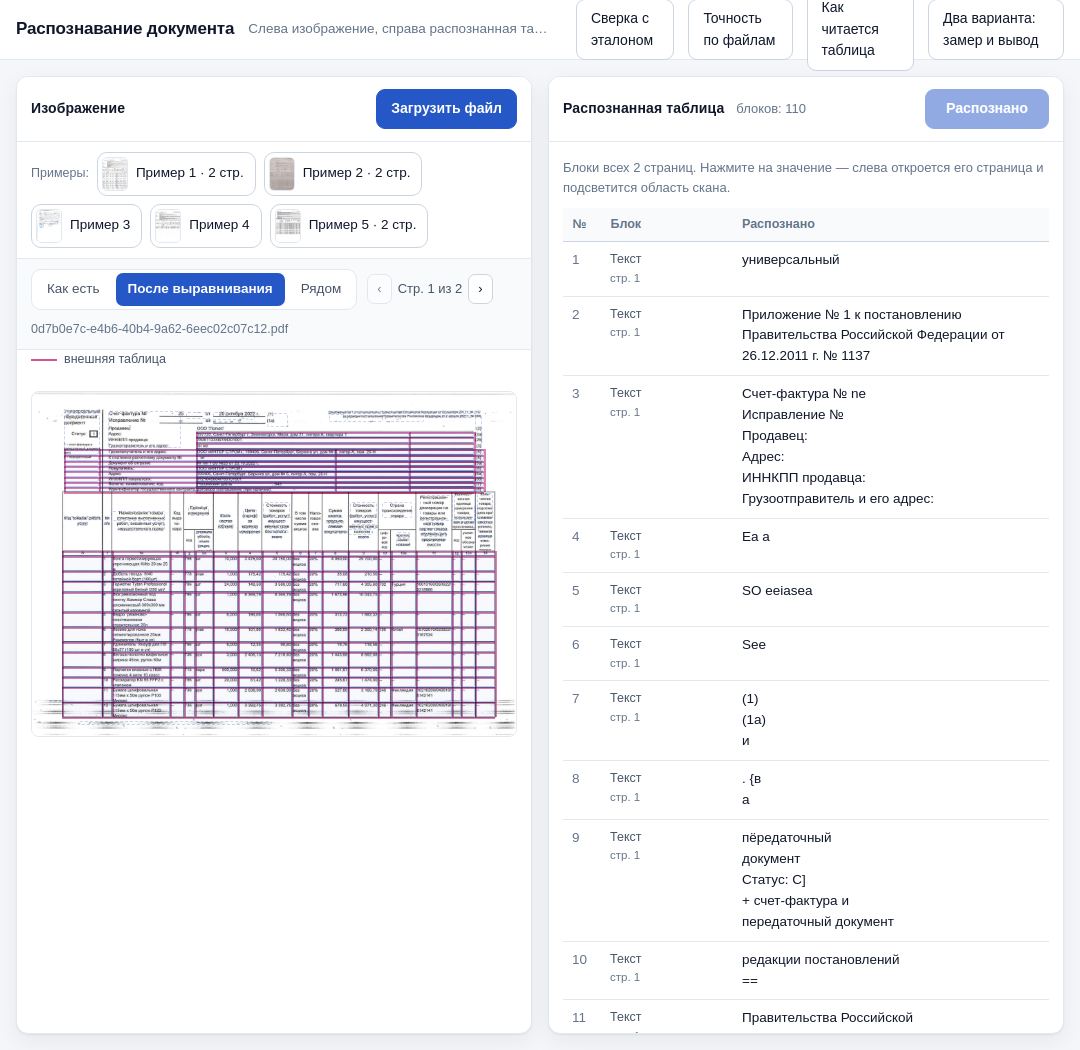
Task: Open "Два варианта: замер и вывод"
Action: tap(995, 29)
